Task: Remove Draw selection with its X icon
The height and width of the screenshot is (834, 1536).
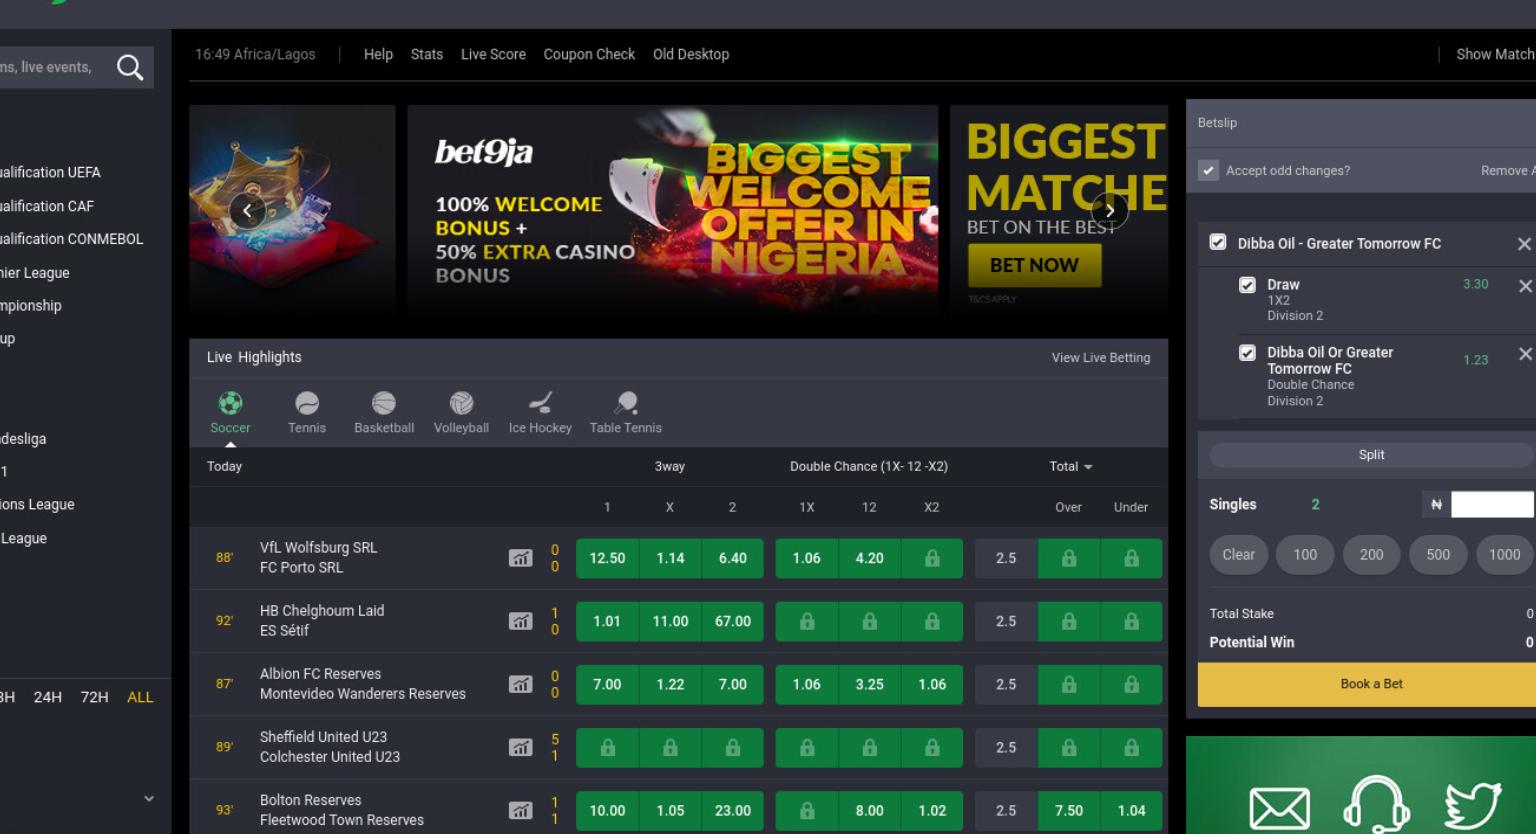Action: click(x=1525, y=286)
